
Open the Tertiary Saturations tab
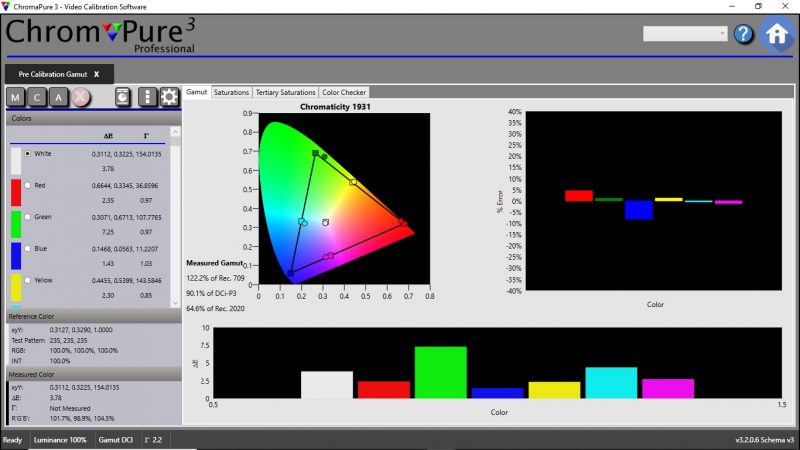tap(285, 92)
